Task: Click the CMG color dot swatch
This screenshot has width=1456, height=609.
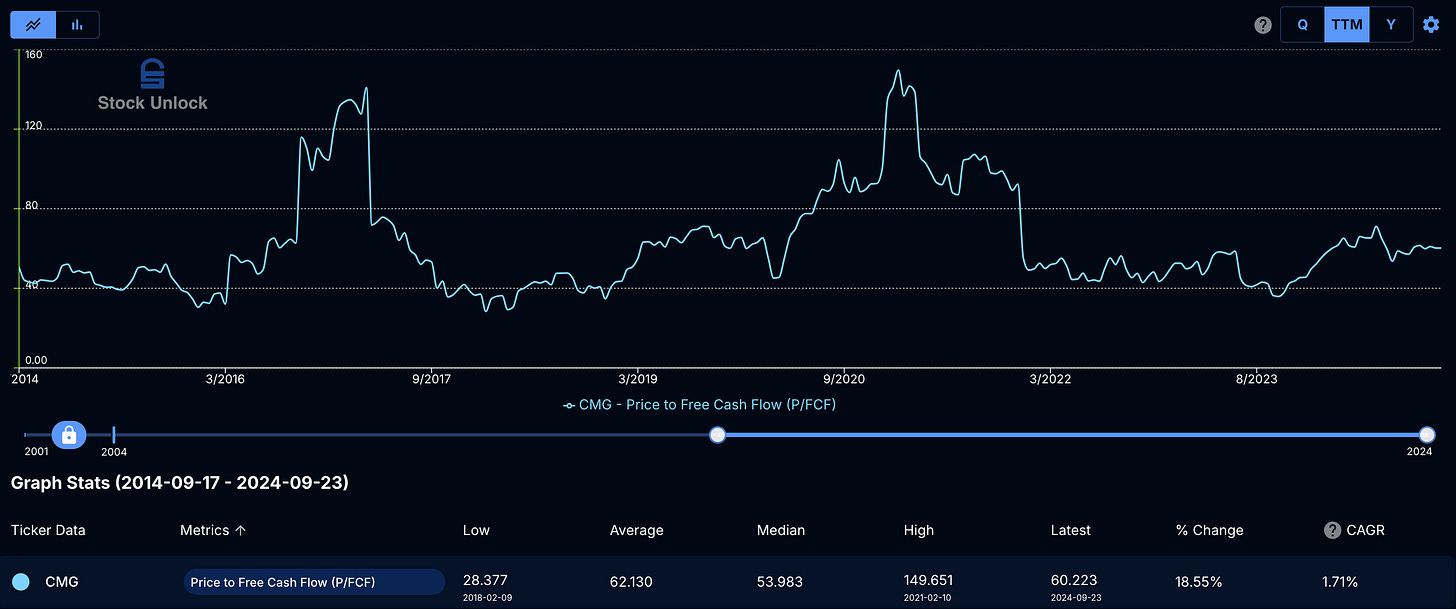Action: (x=21, y=582)
